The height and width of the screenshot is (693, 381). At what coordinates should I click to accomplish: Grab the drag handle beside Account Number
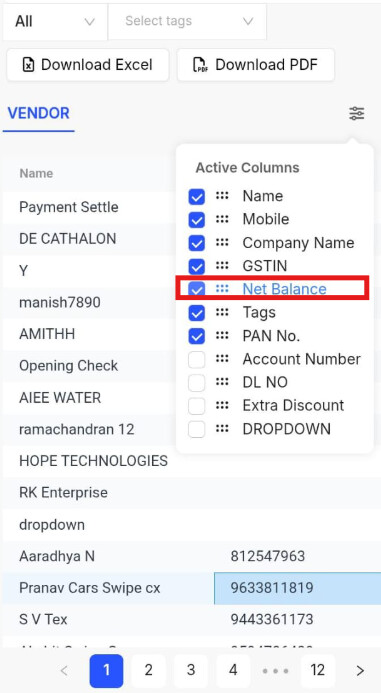[222, 359]
